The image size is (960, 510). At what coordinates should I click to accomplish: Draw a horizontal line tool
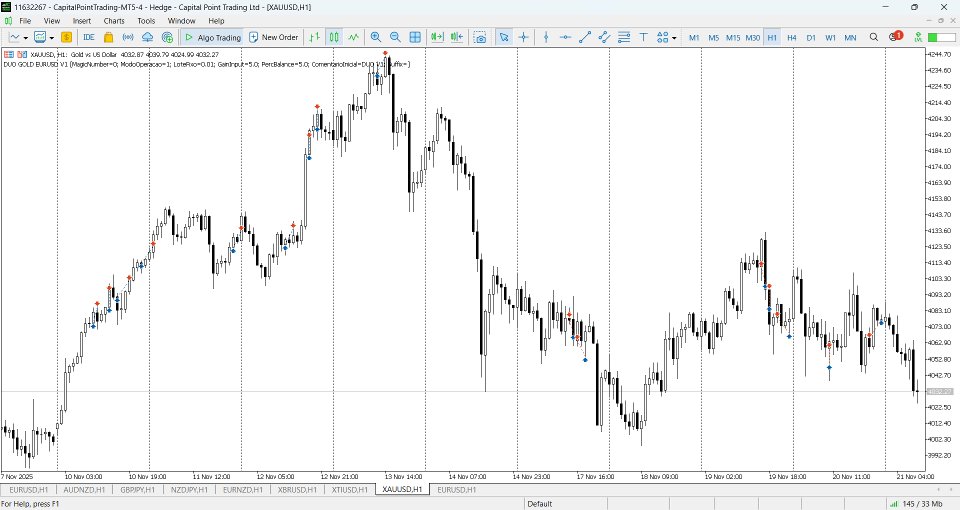[x=566, y=37]
